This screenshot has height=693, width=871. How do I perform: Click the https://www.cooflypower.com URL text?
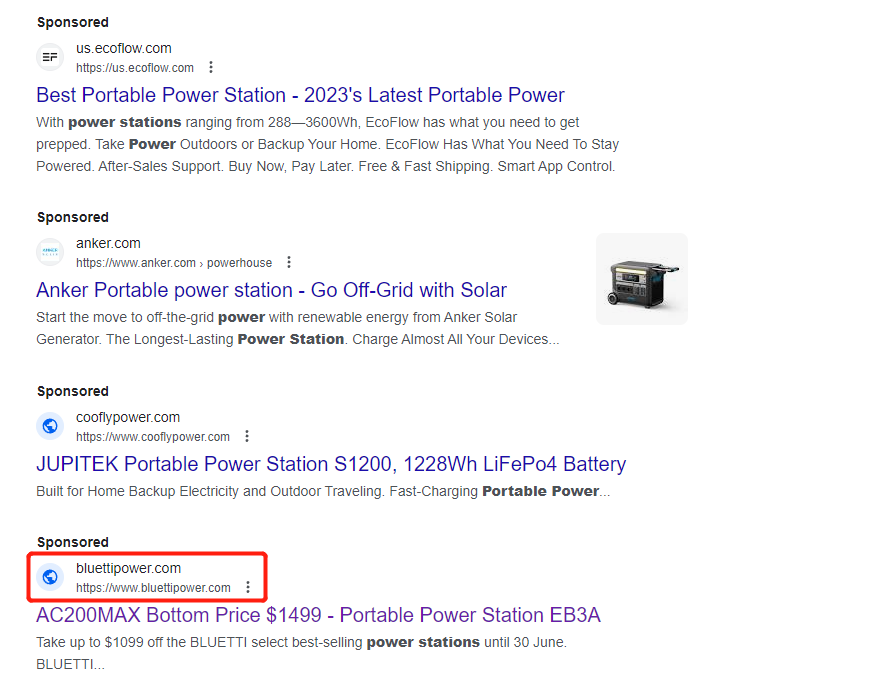pos(153,437)
